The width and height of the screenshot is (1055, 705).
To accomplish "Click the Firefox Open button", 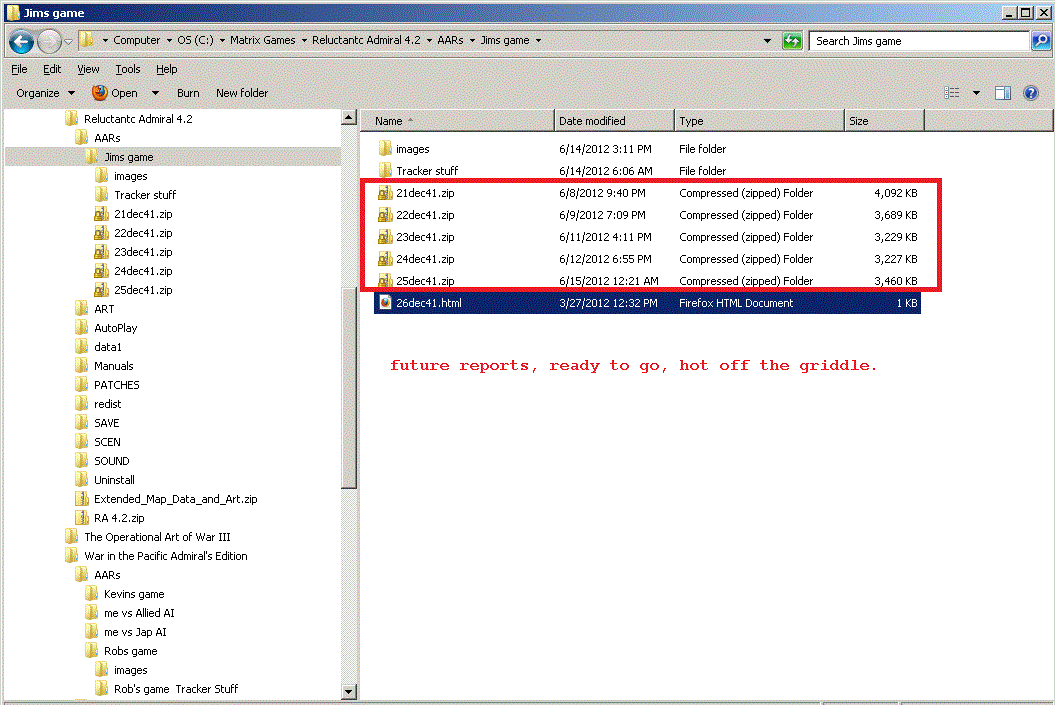I will point(115,93).
